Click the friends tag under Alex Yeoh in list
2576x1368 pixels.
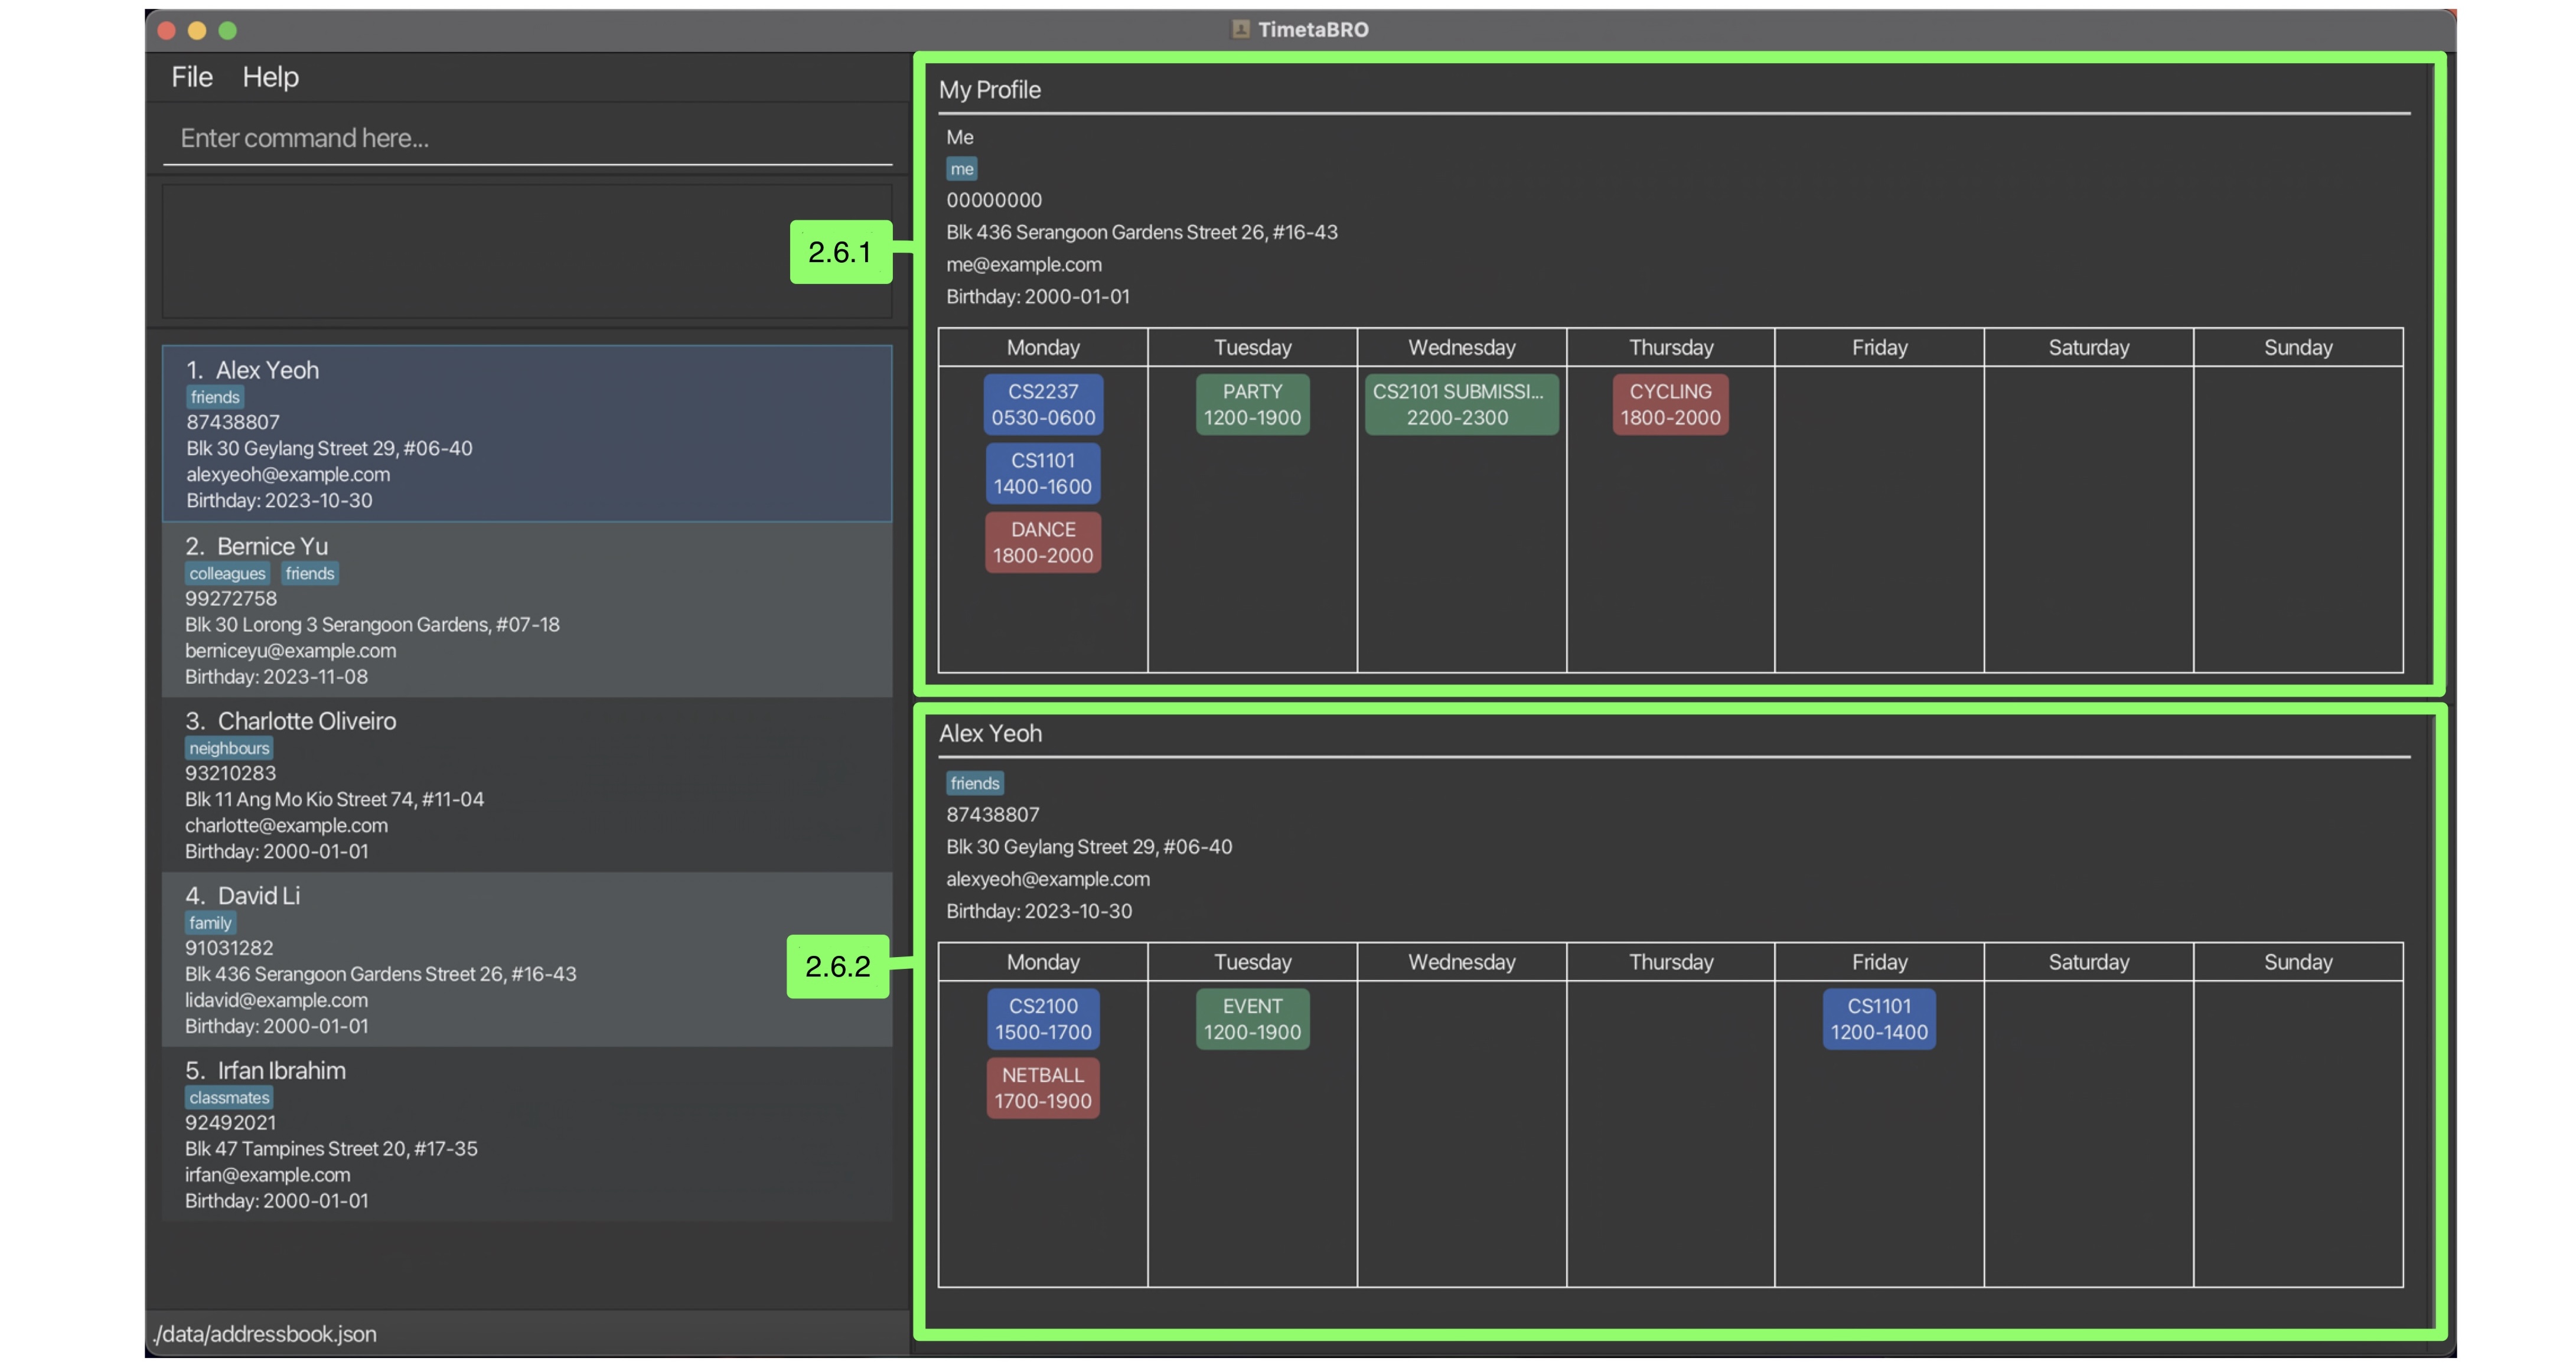tap(215, 397)
